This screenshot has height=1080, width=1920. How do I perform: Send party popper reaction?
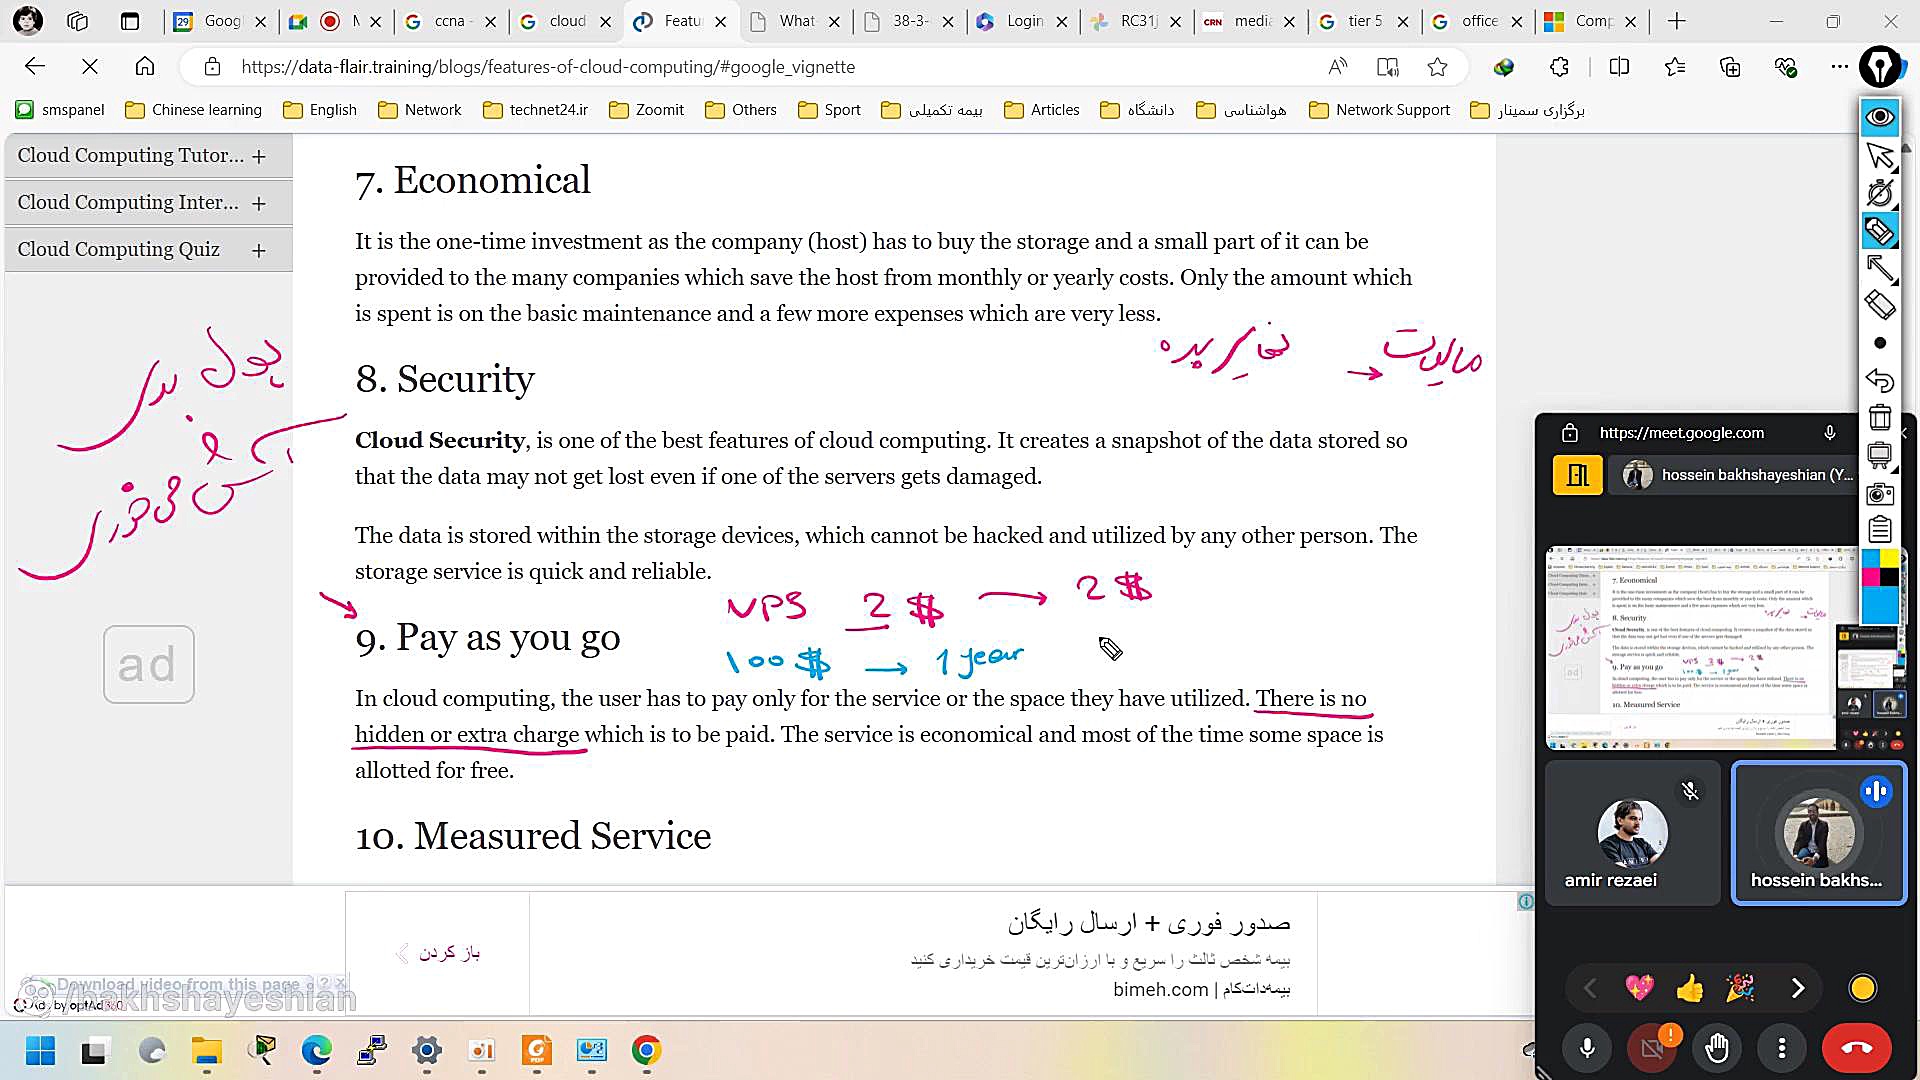pos(1740,988)
